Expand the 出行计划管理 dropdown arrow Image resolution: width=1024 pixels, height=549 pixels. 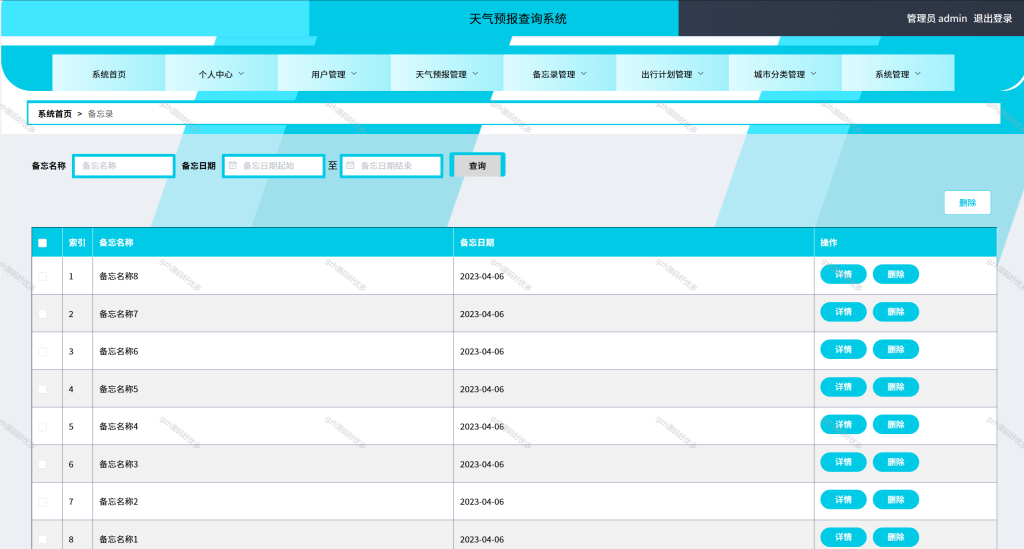tap(701, 74)
